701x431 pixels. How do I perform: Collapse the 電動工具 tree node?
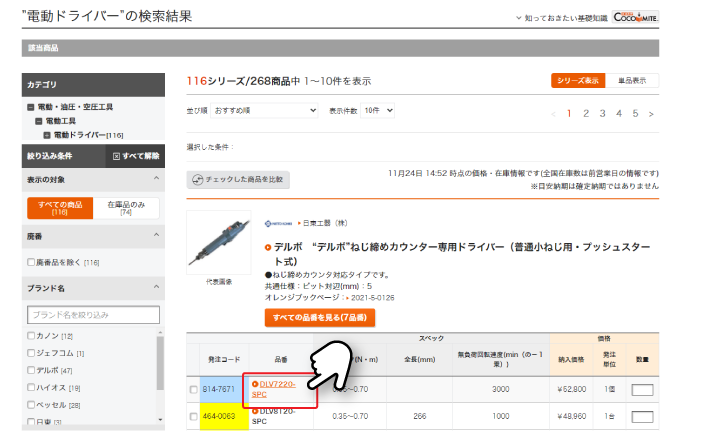click(x=38, y=121)
